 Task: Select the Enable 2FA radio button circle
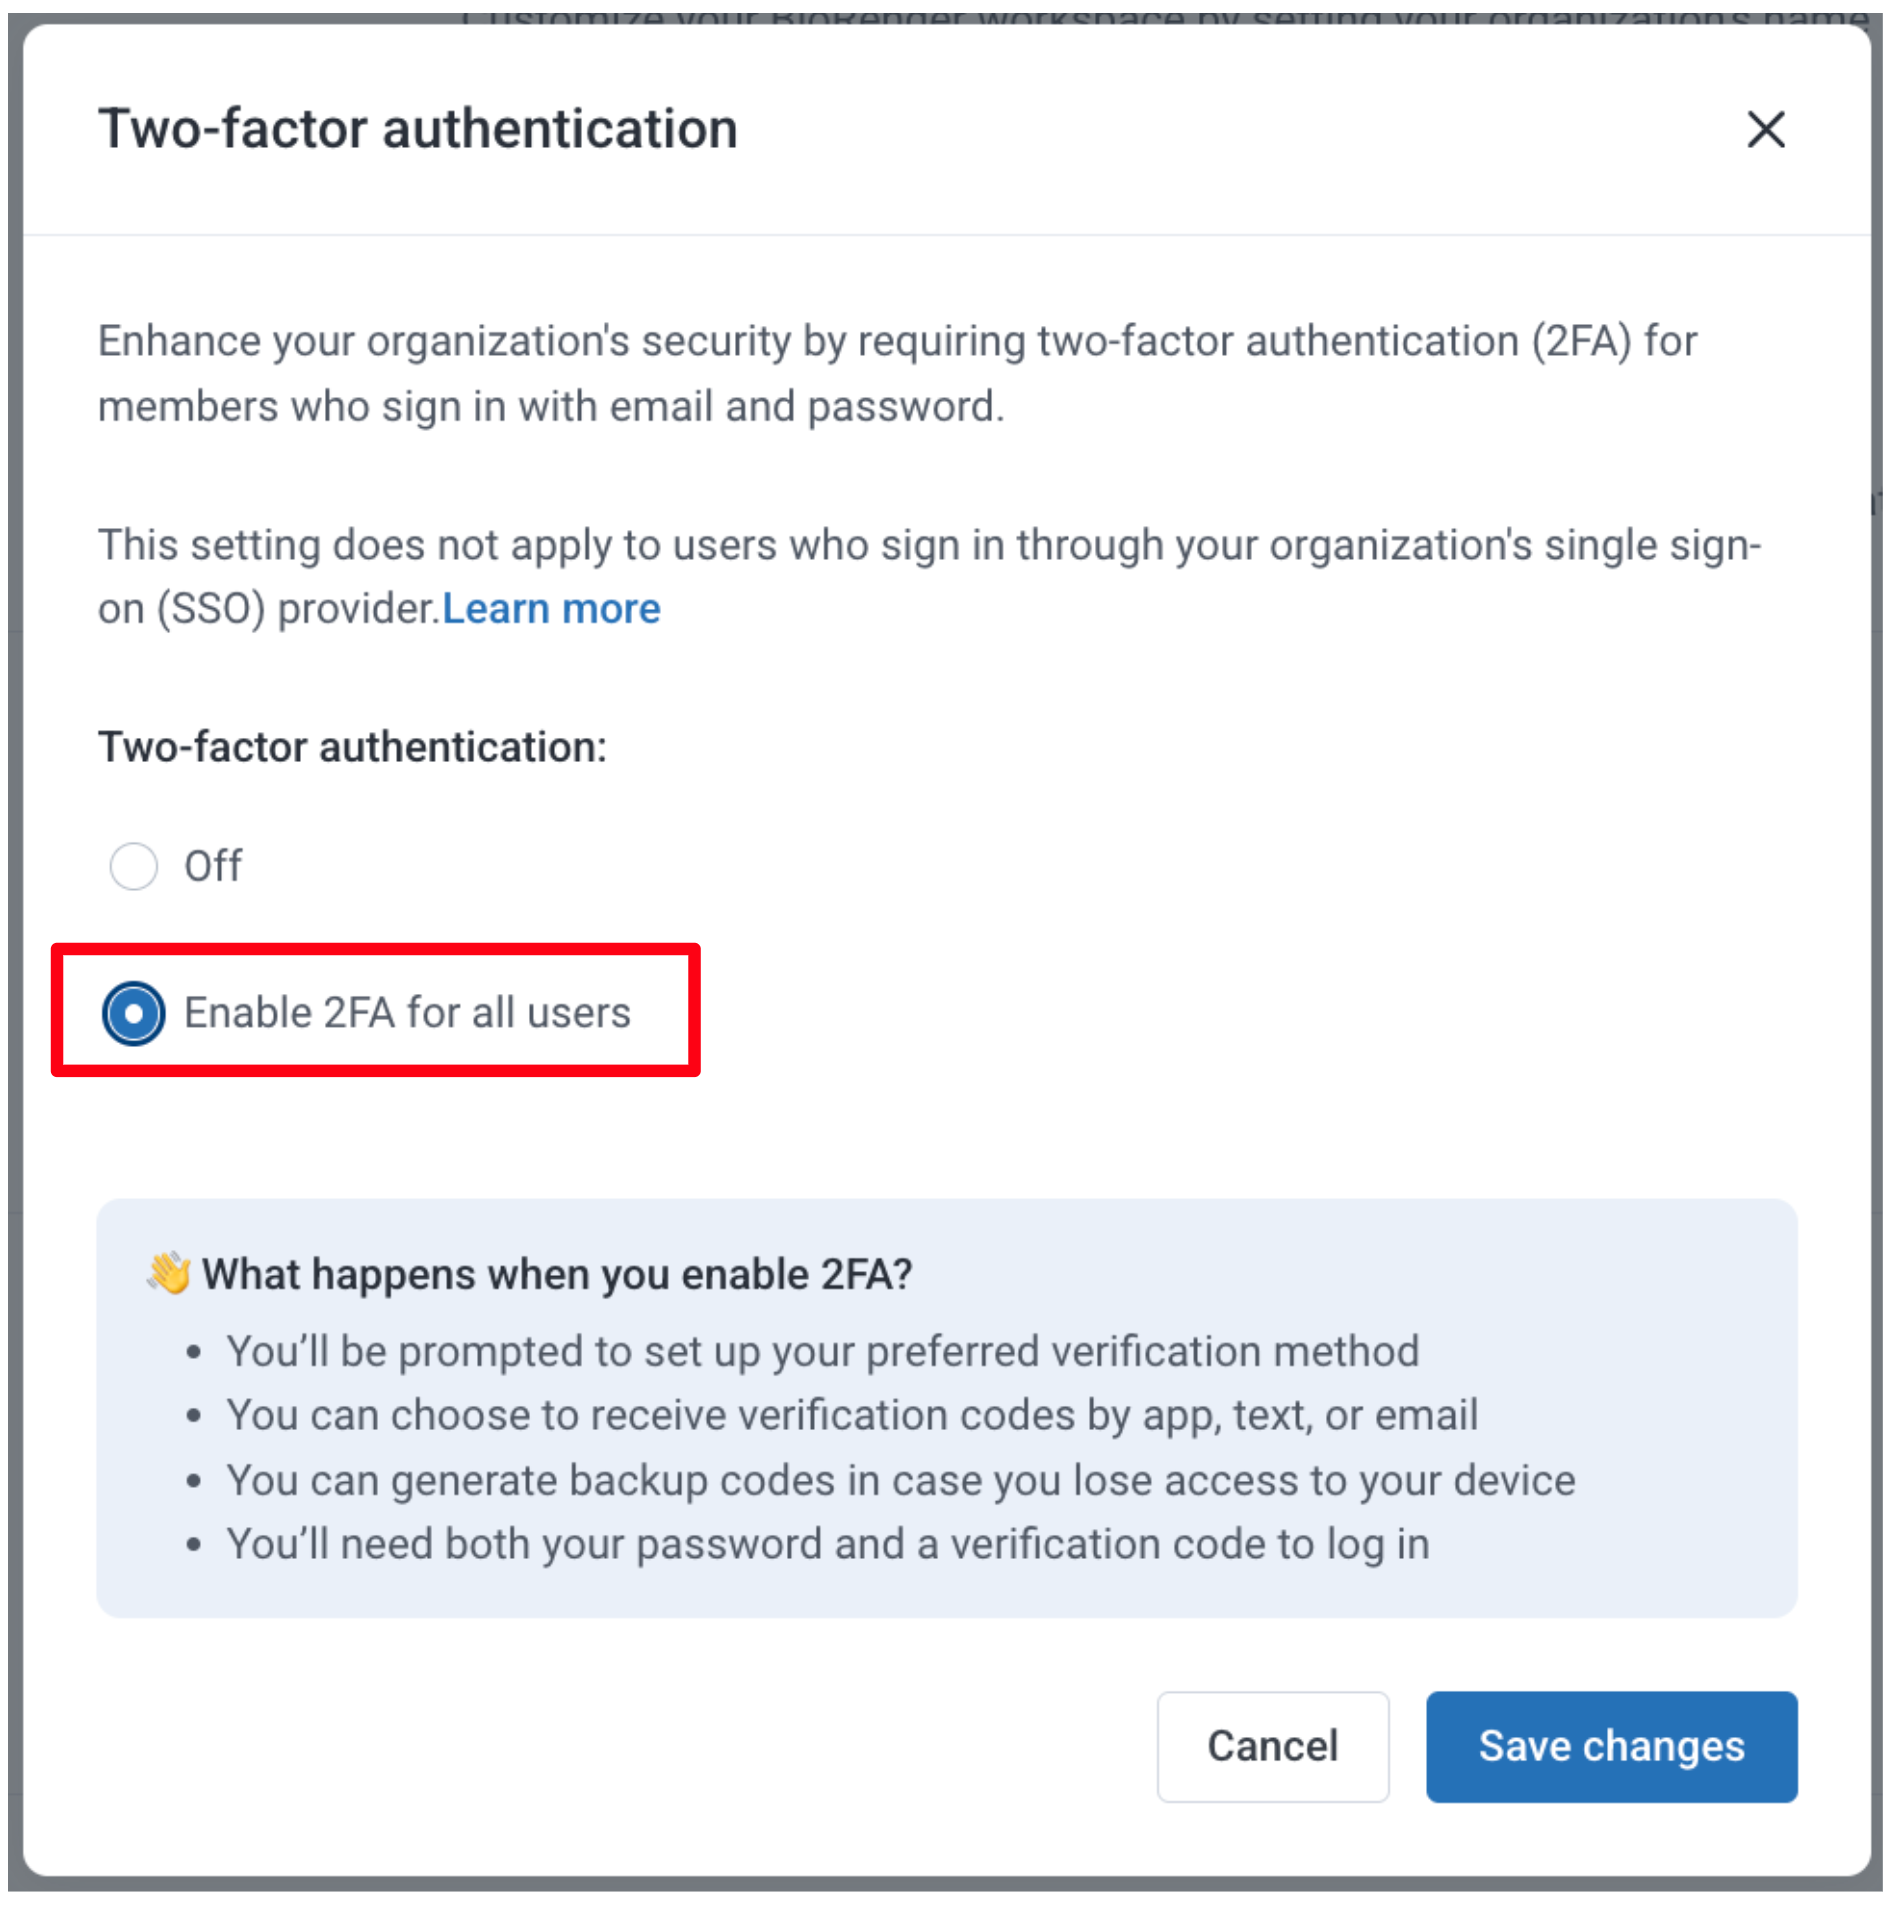(x=134, y=1013)
